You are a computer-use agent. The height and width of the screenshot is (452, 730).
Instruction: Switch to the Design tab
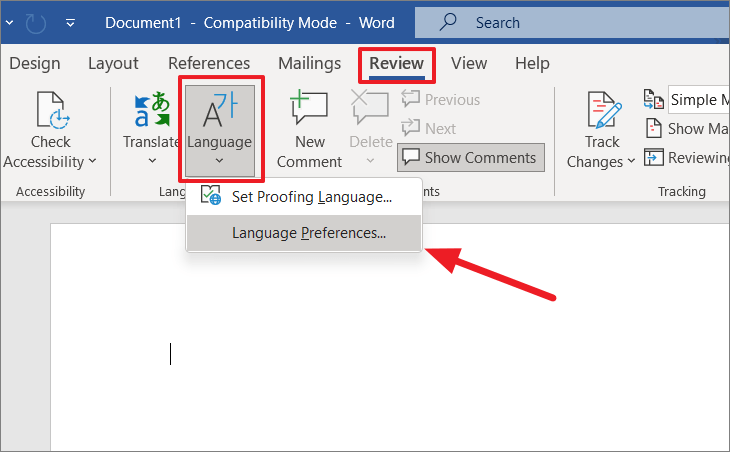35,63
